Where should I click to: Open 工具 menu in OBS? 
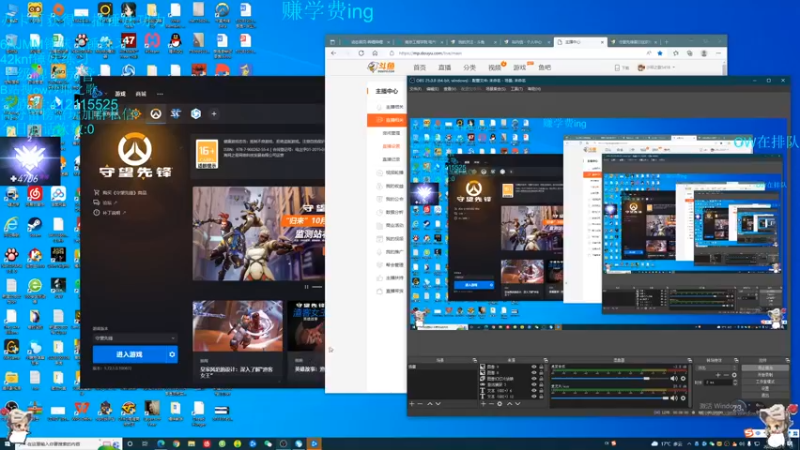point(516,89)
